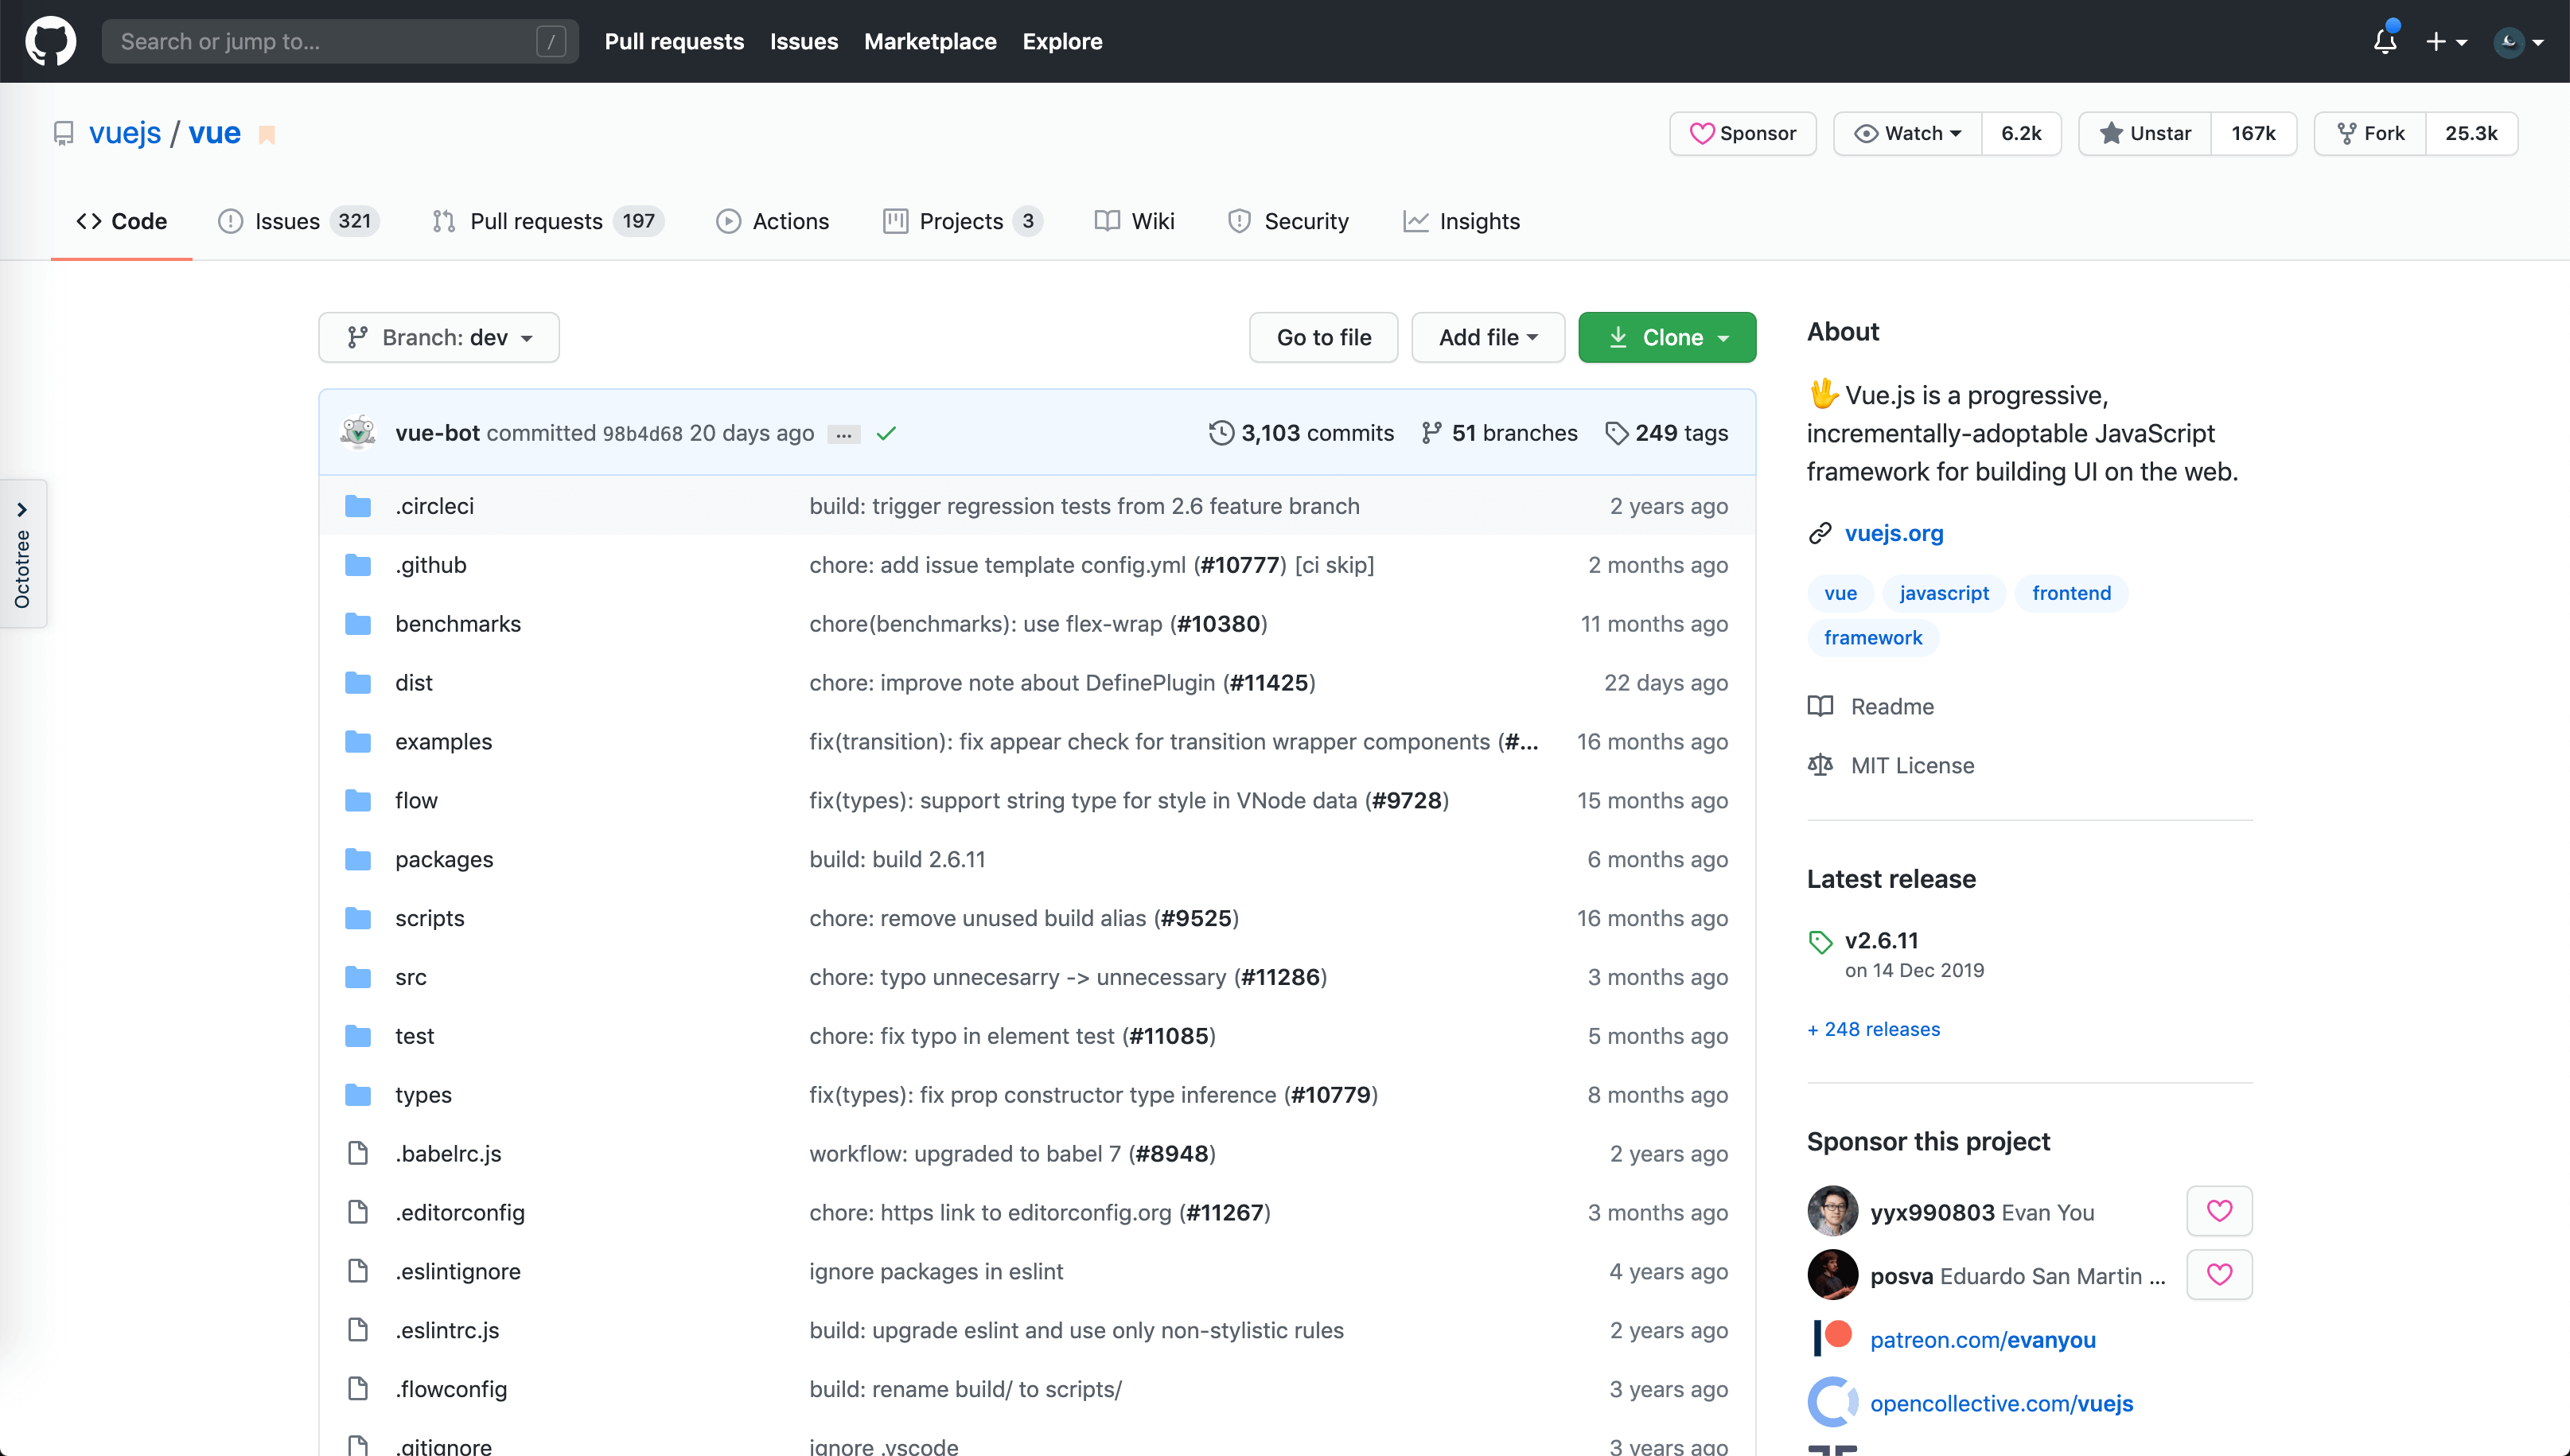Open the benchmarks folder icon
The height and width of the screenshot is (1456, 2570).
pyautogui.click(x=358, y=624)
